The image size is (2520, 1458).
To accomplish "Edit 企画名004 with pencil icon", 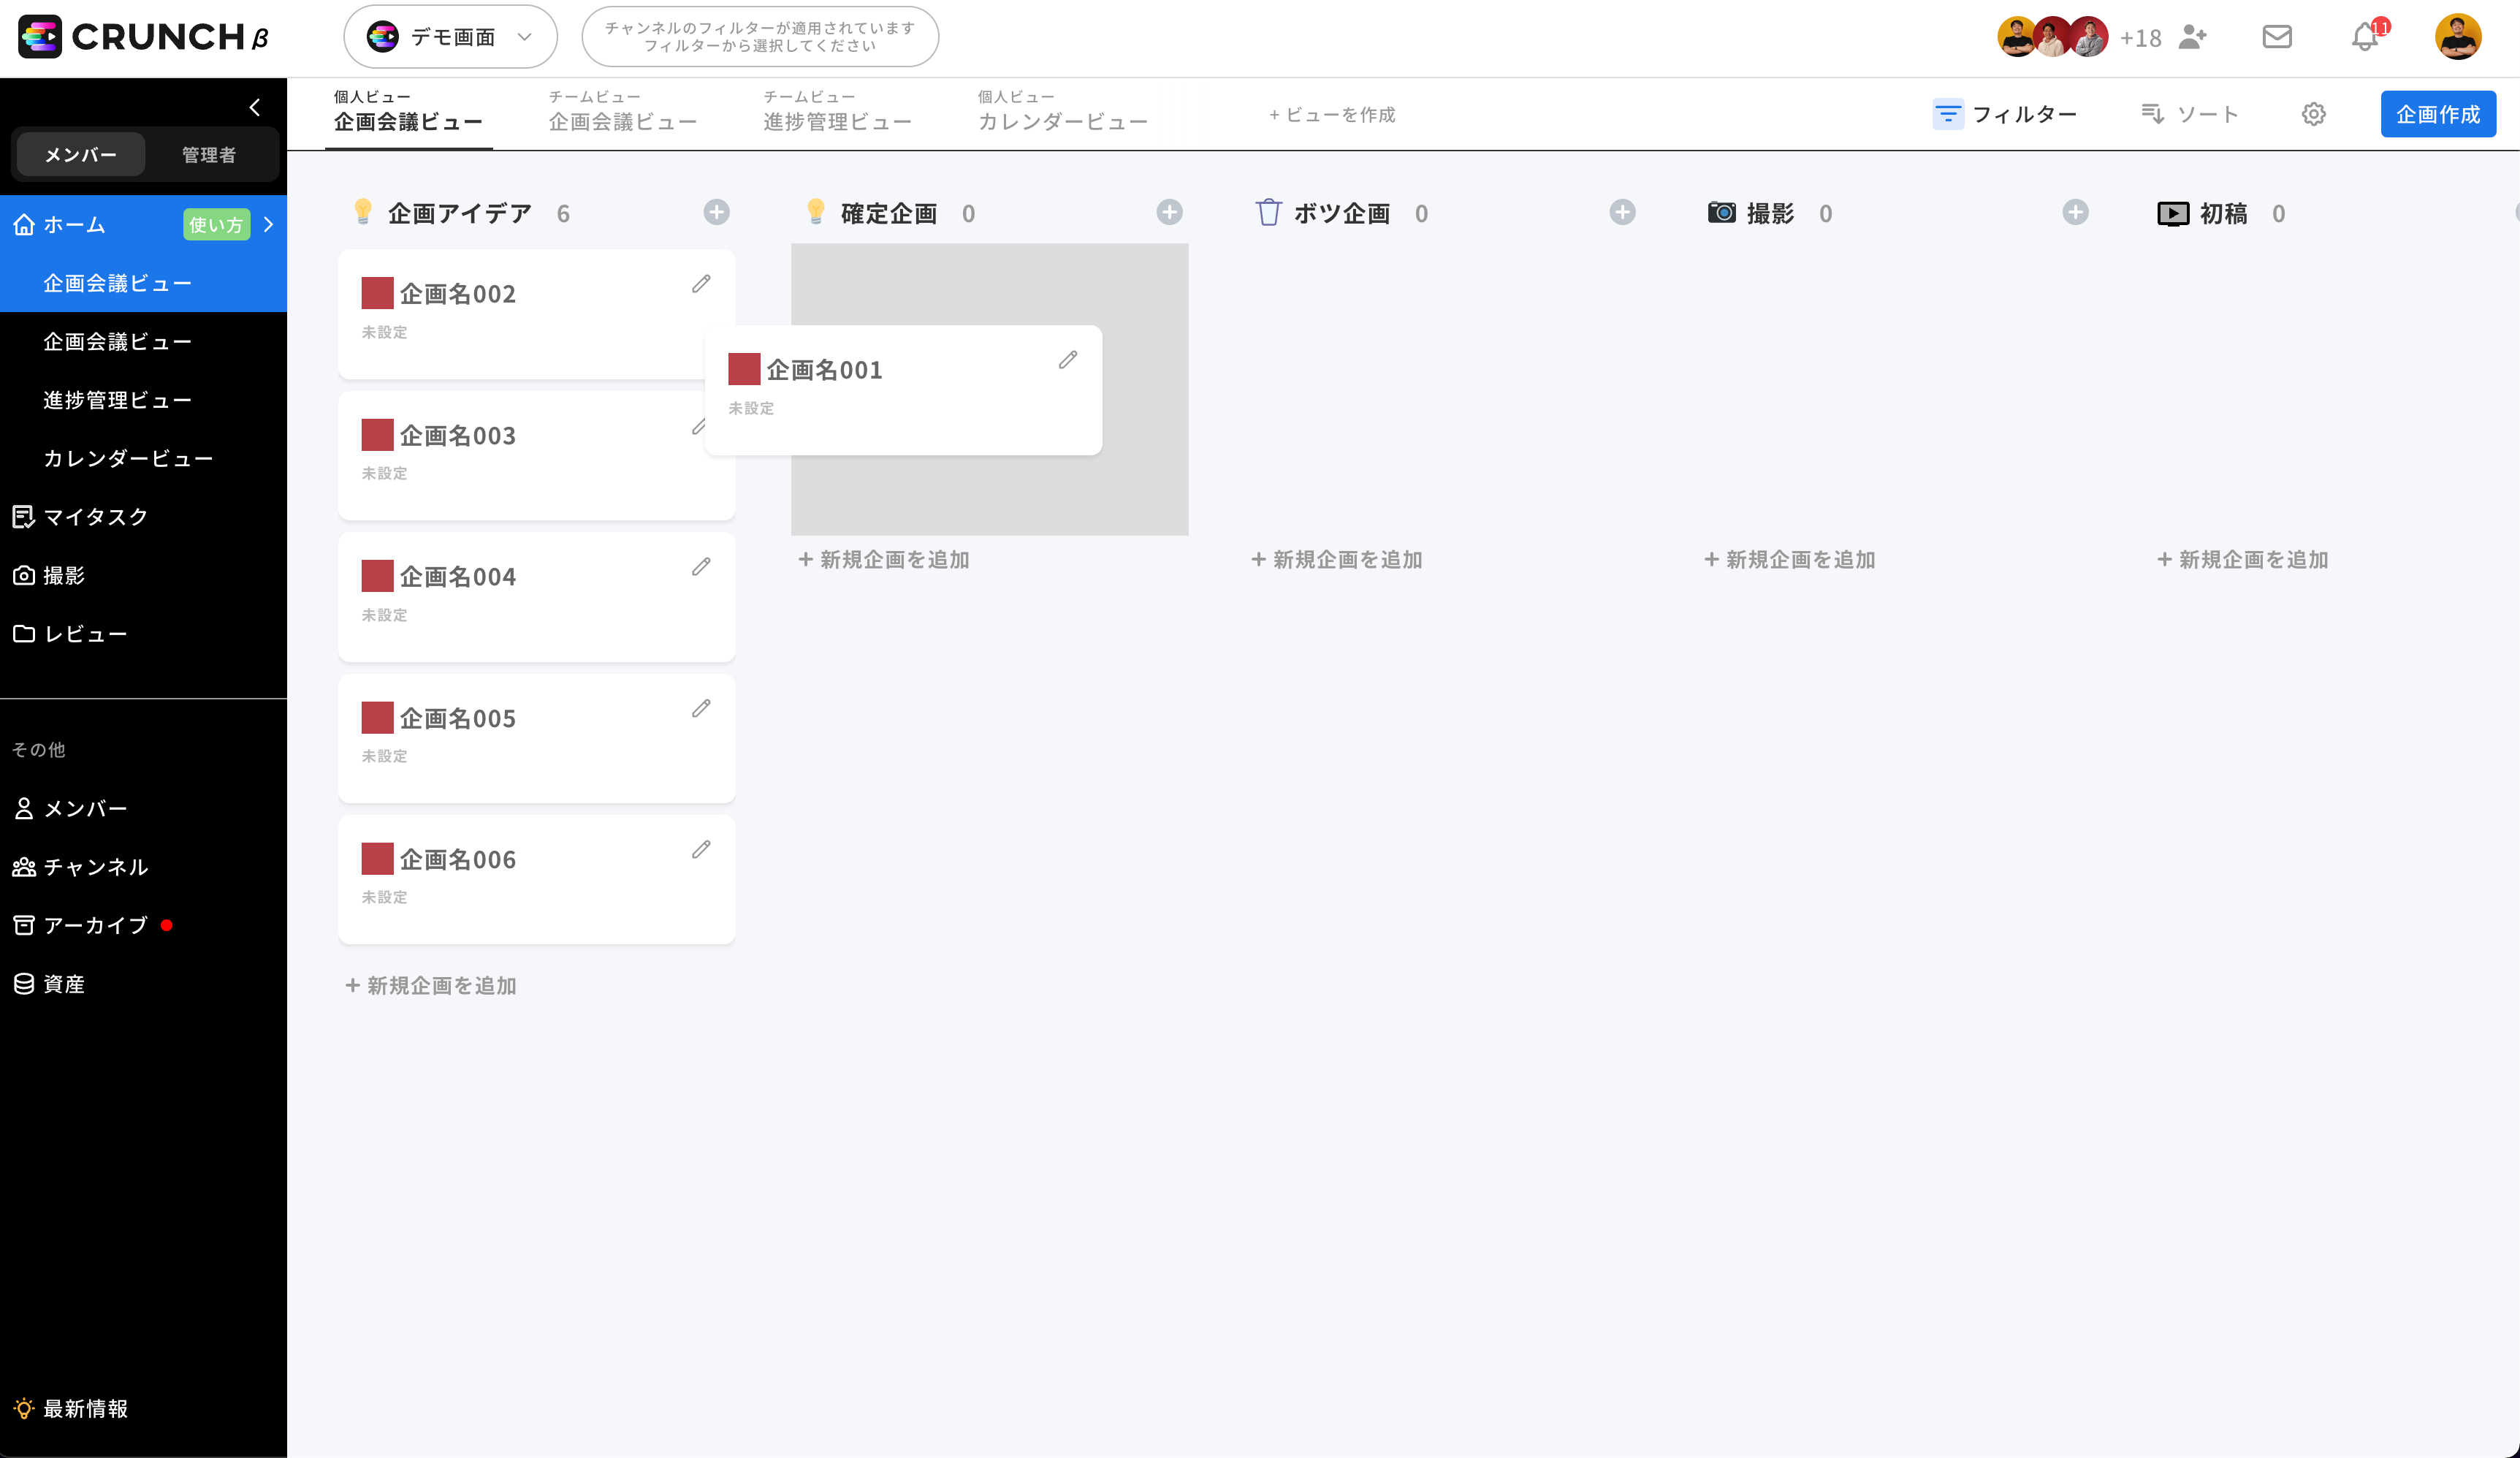I will click(x=701, y=567).
